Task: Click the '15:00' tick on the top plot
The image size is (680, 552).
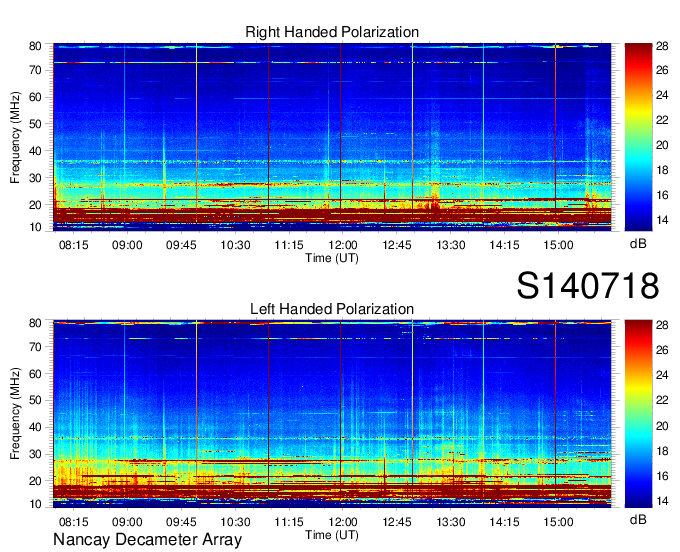Action: [558, 245]
